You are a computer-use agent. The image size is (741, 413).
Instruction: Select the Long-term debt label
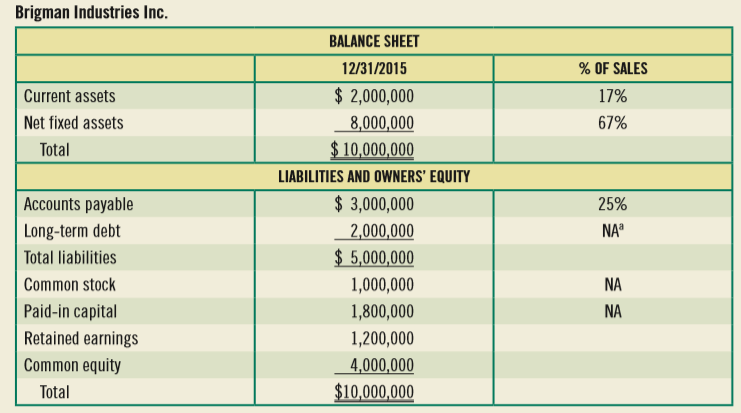coord(72,232)
